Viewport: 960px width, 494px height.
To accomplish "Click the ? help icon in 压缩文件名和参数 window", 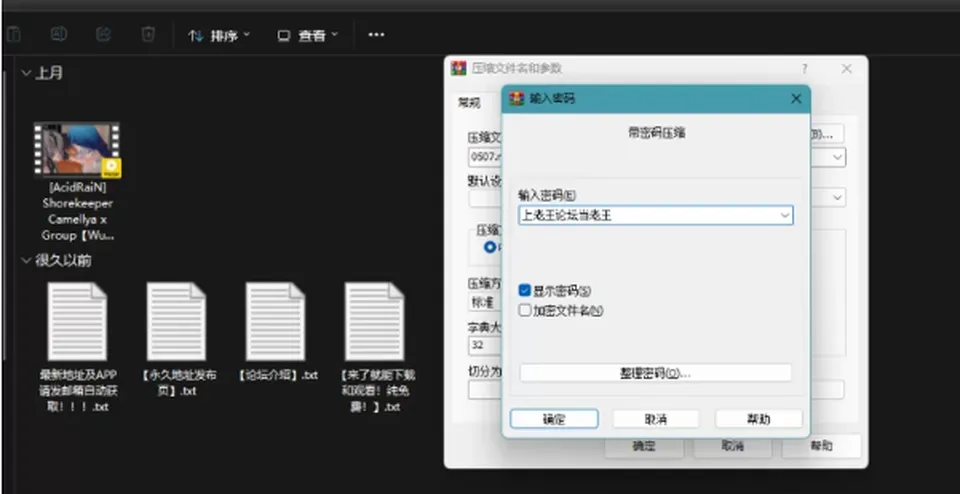I will 804,69.
